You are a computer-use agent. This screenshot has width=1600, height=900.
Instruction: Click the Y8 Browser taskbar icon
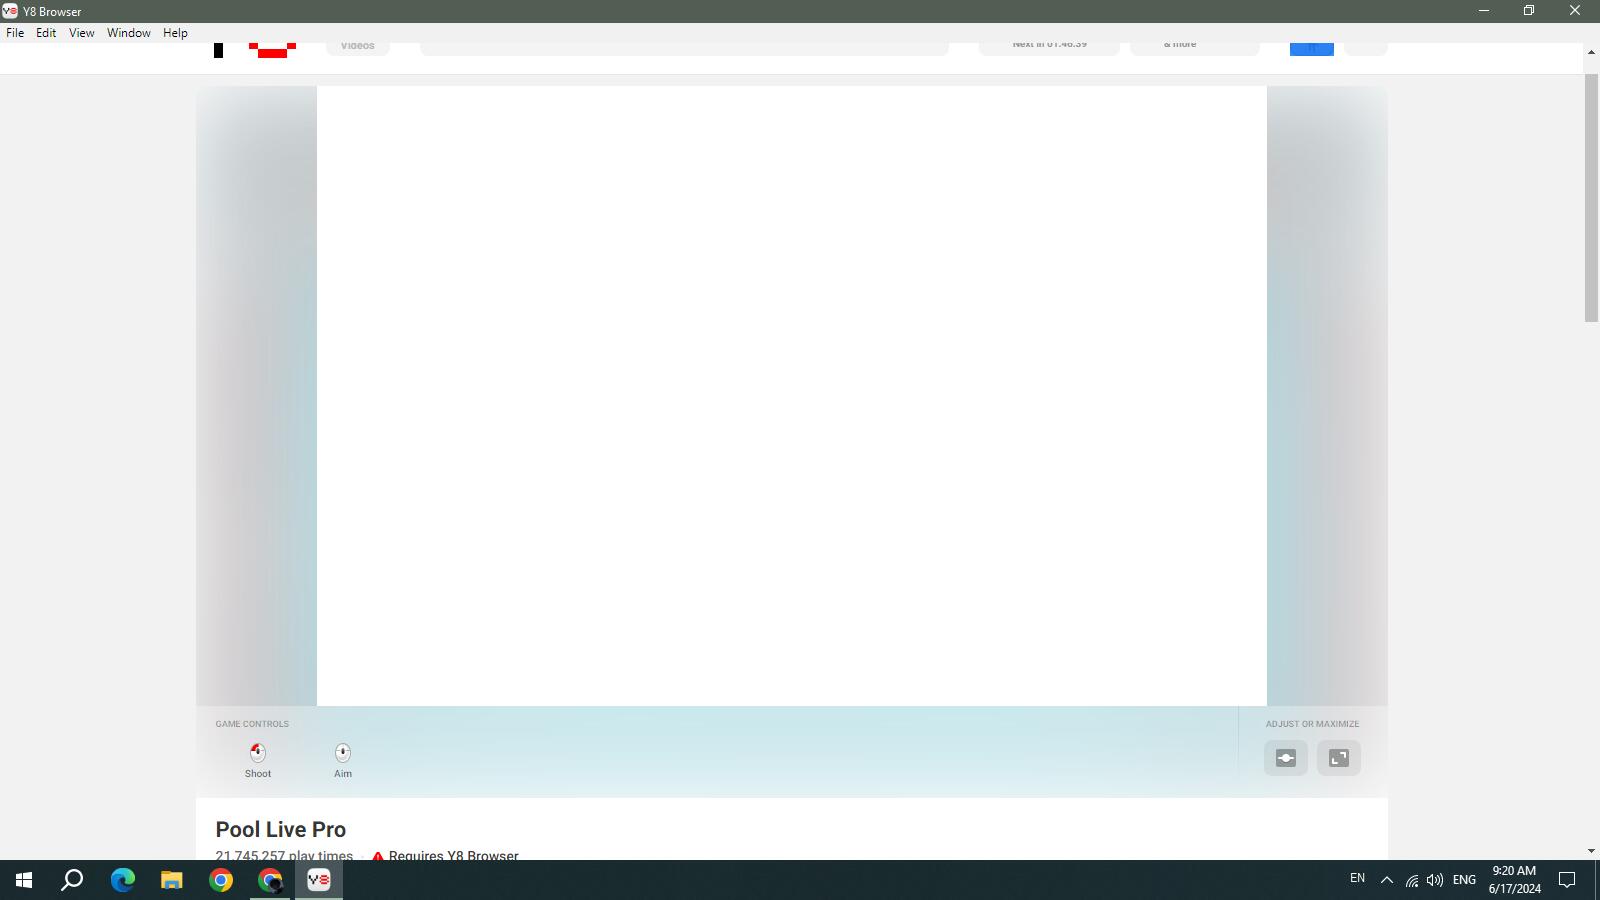pyautogui.click(x=319, y=880)
